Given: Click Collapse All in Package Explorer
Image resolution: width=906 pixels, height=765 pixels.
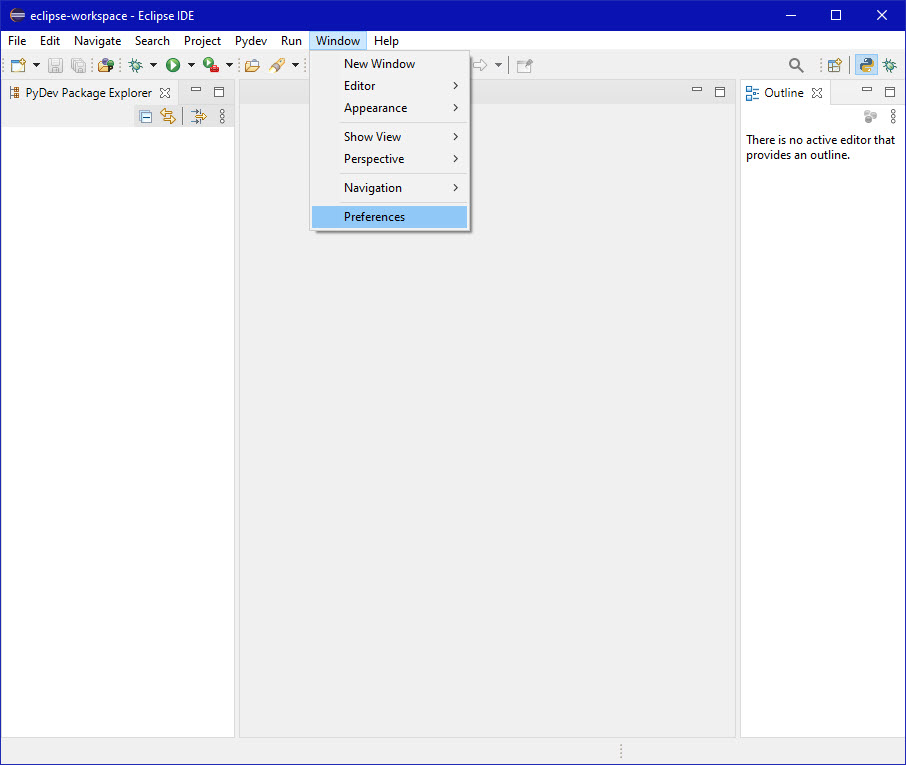Looking at the screenshot, I should [x=146, y=116].
